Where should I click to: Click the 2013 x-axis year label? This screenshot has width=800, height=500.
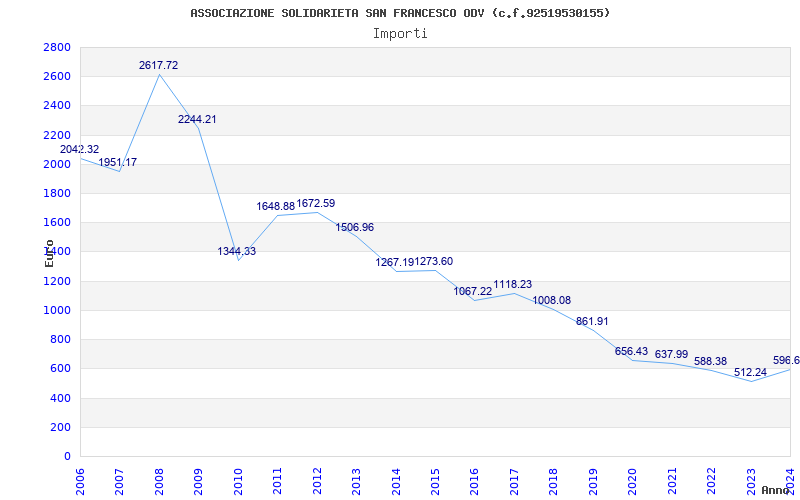(x=356, y=482)
